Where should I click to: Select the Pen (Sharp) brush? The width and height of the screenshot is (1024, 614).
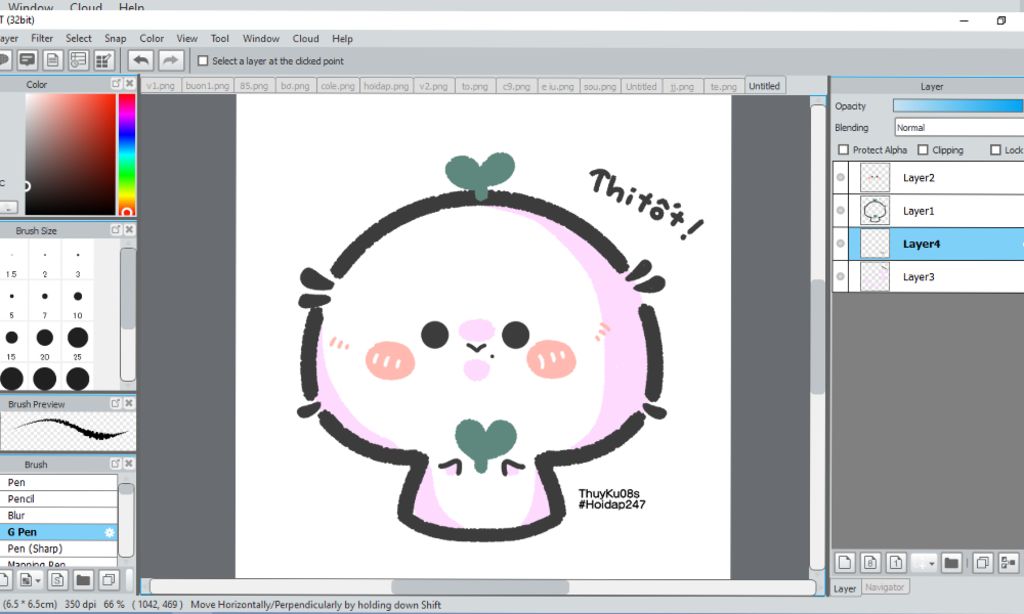click(x=58, y=549)
